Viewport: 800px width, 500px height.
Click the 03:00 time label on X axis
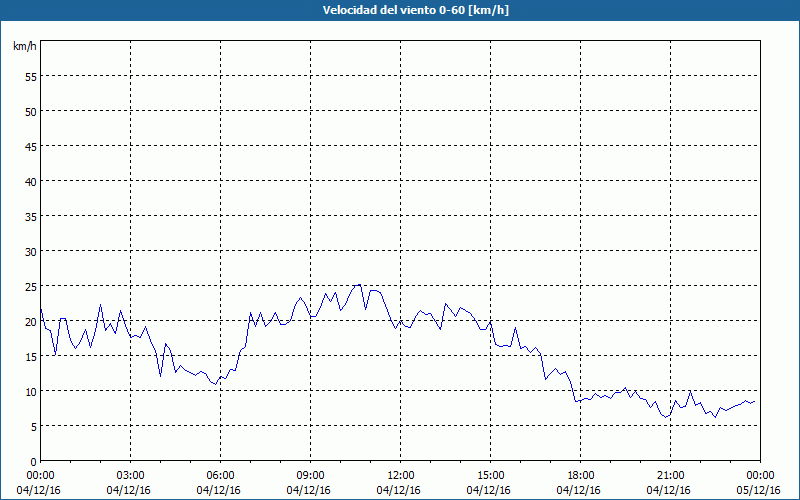131,476
